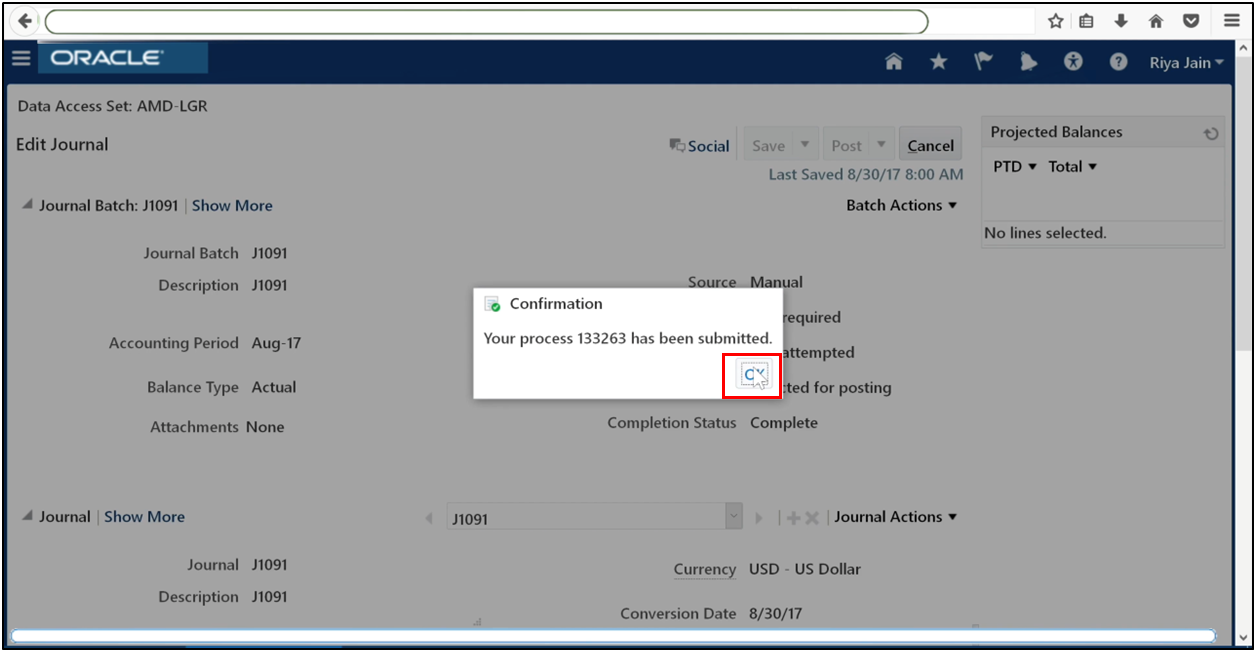Click the Cancel button
The image size is (1256, 652).
point(930,143)
